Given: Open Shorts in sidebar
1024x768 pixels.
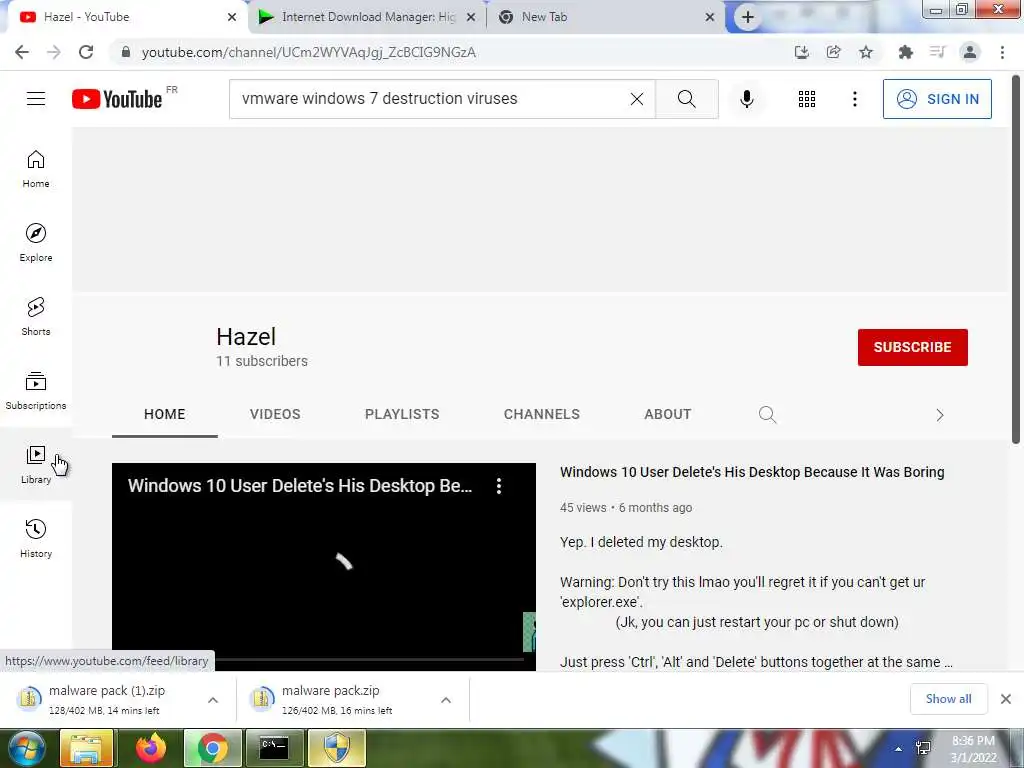Looking at the screenshot, I should [x=36, y=316].
